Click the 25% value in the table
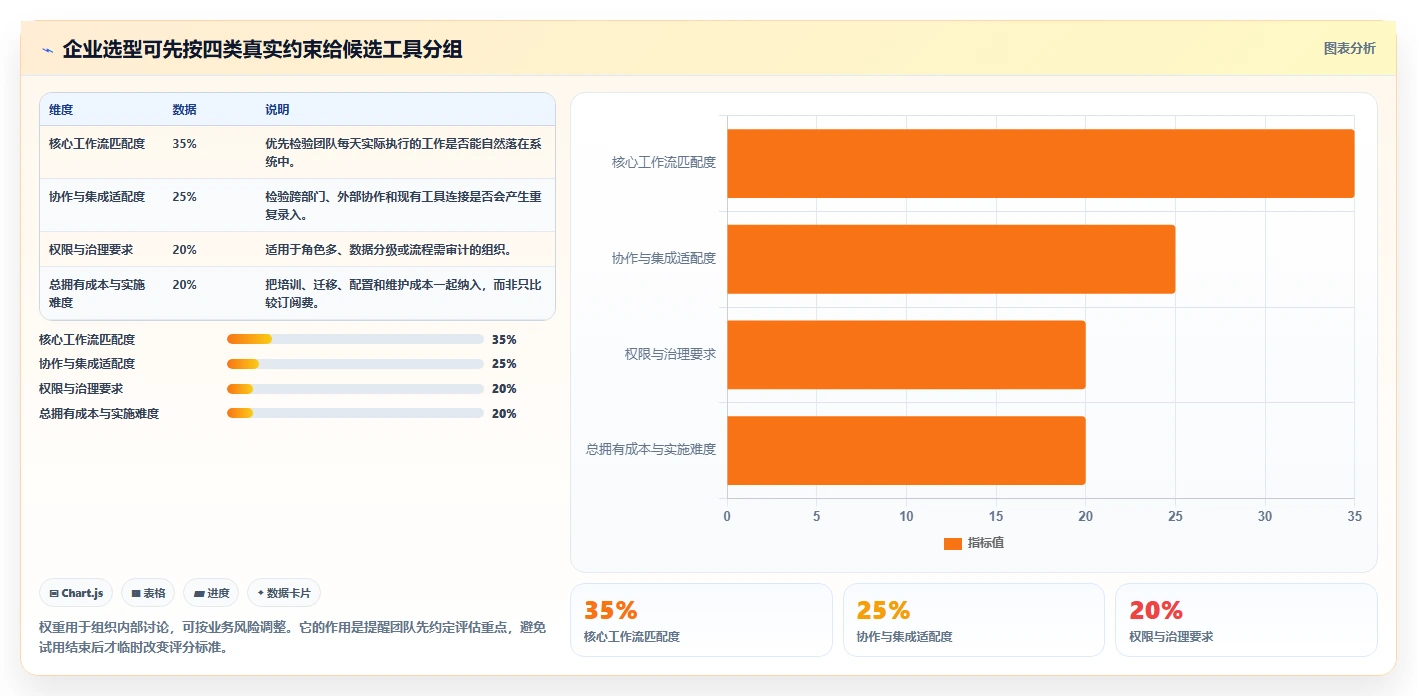The image size is (1417, 696). click(184, 197)
